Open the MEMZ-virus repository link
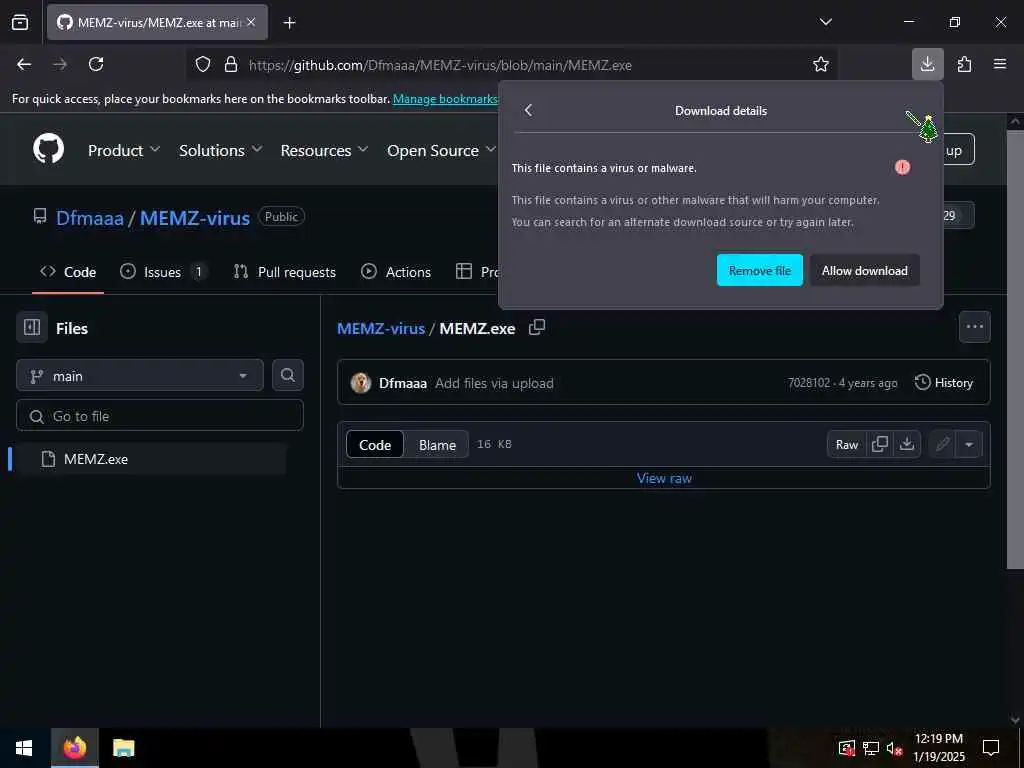The image size is (1024, 768). tap(195, 217)
